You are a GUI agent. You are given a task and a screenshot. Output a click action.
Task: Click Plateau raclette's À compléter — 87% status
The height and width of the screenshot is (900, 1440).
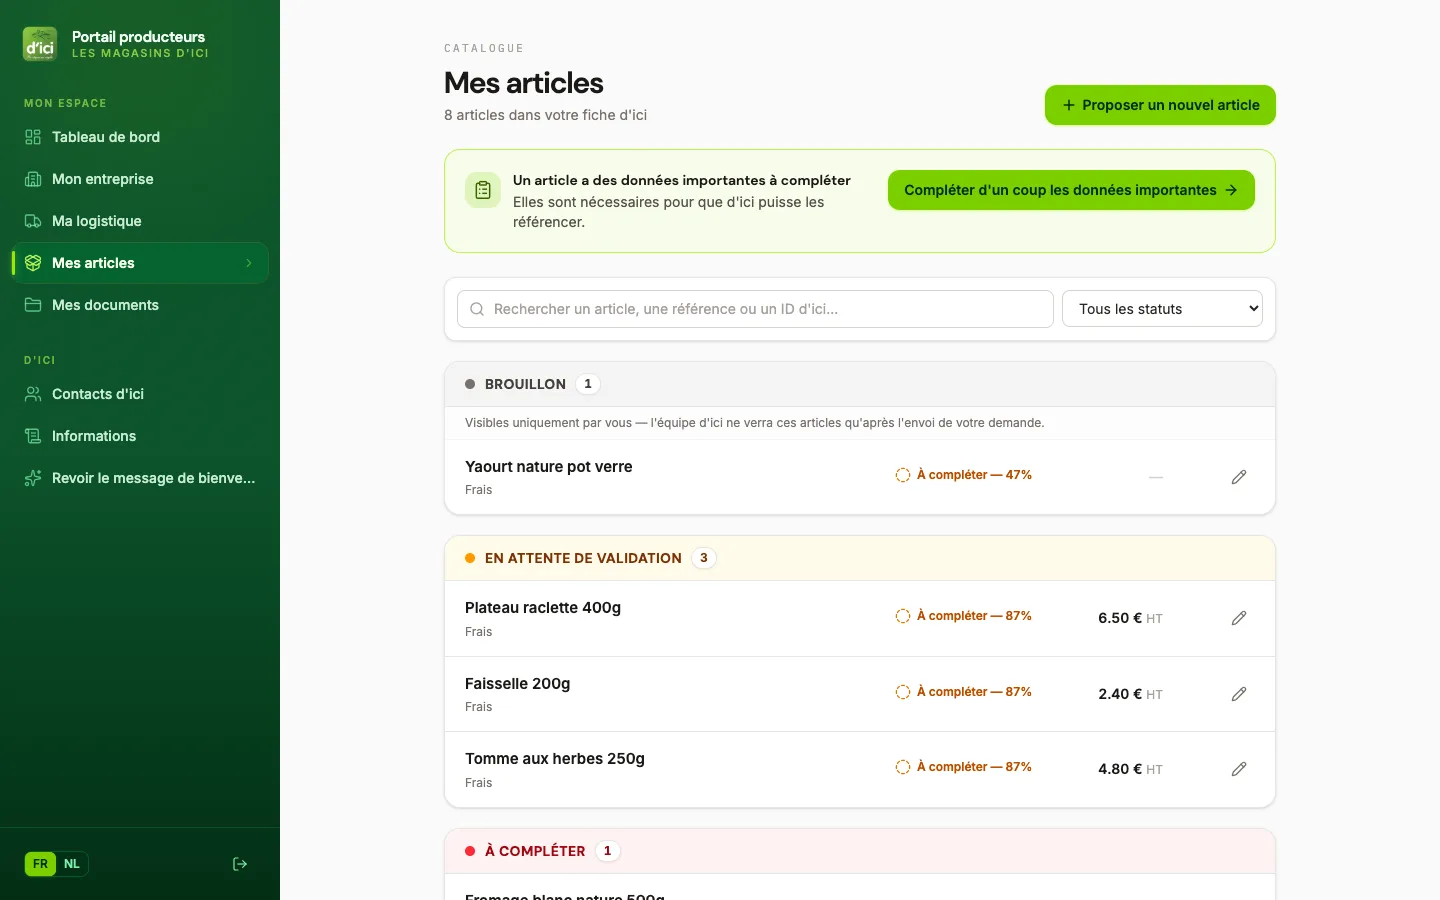[x=964, y=616]
